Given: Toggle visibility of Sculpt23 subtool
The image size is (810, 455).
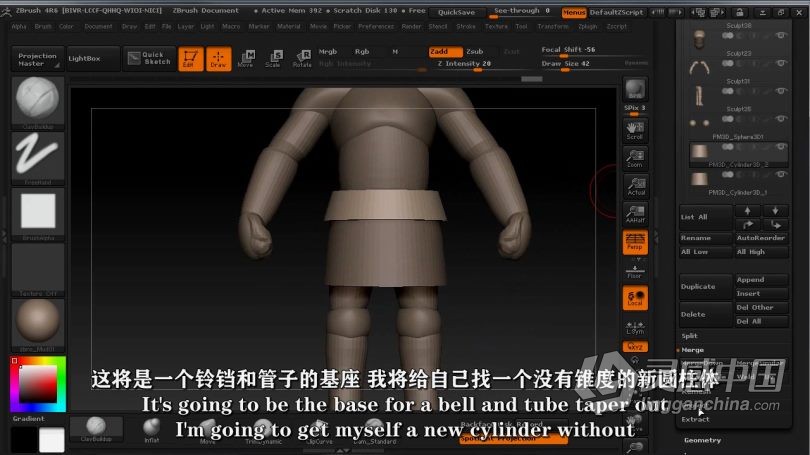Looking at the screenshot, I should coord(781,63).
